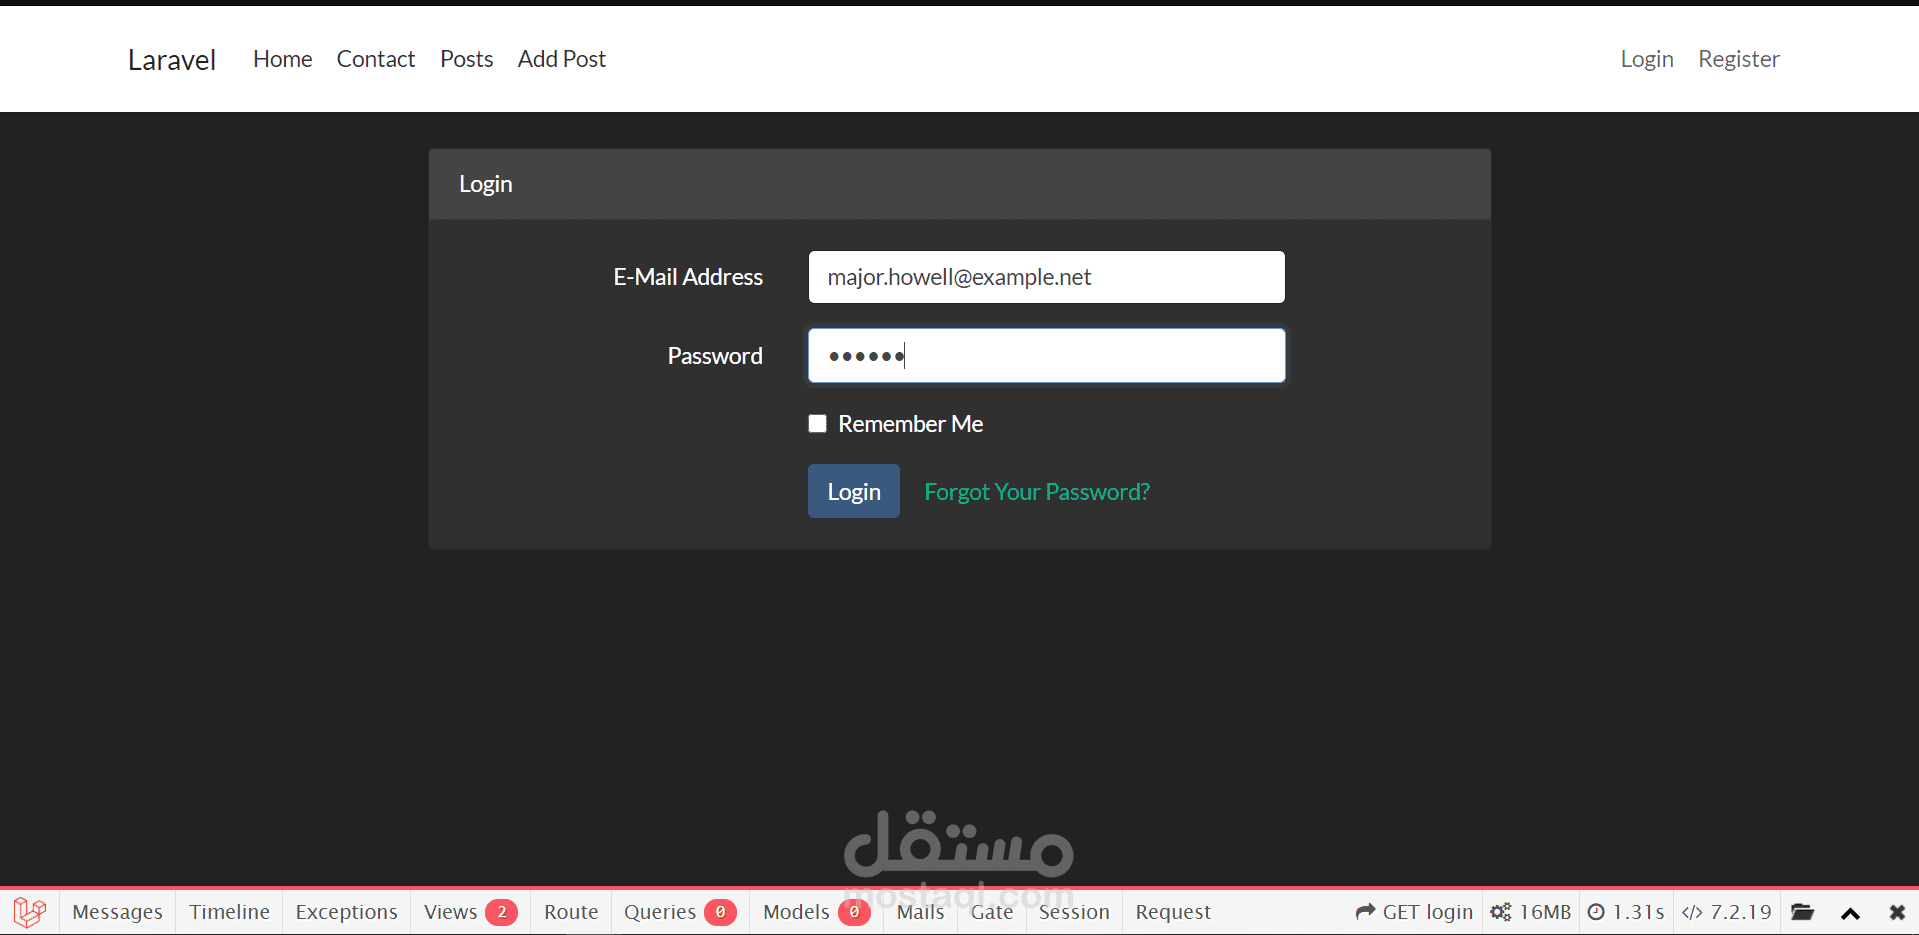
Task: Click the Login card header title
Action: tap(486, 184)
